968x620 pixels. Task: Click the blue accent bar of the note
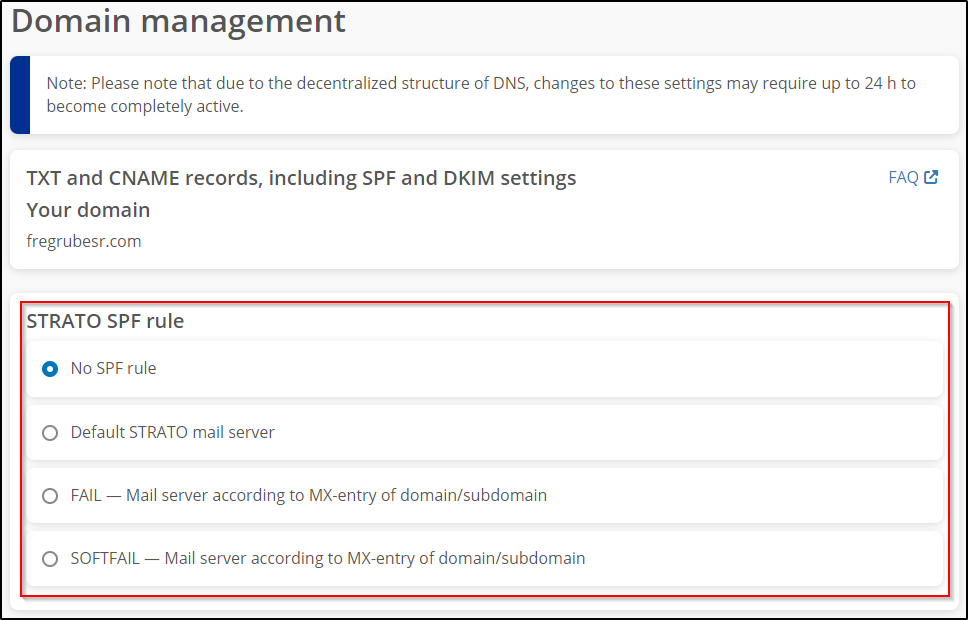(19, 95)
